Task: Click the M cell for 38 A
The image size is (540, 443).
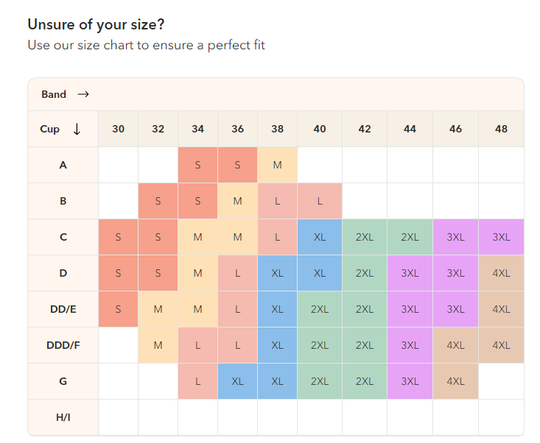Action: click(x=277, y=165)
